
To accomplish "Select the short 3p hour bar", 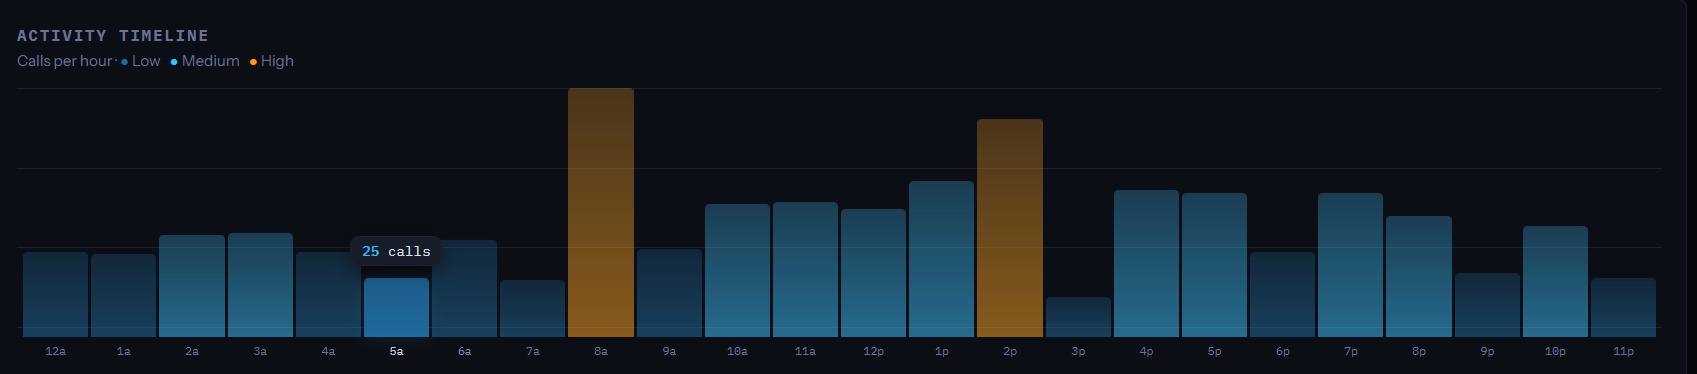I will 1078,317.
